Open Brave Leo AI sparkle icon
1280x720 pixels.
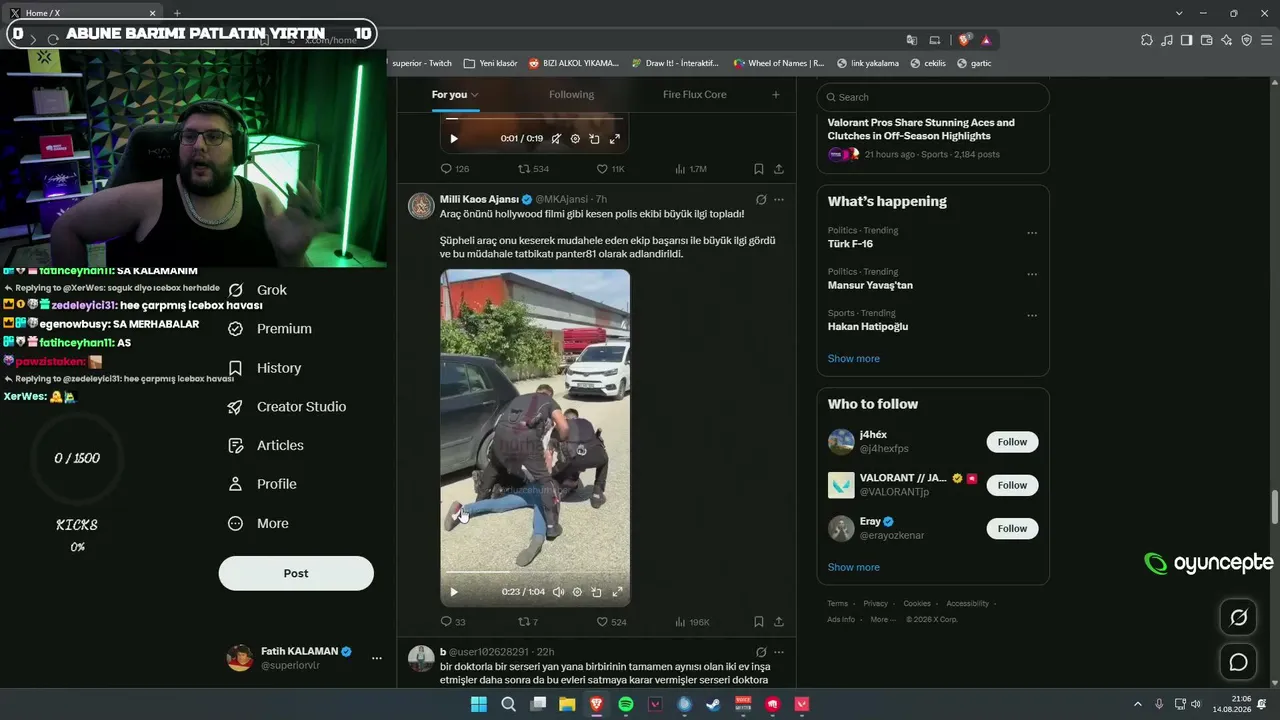pos(1226,40)
